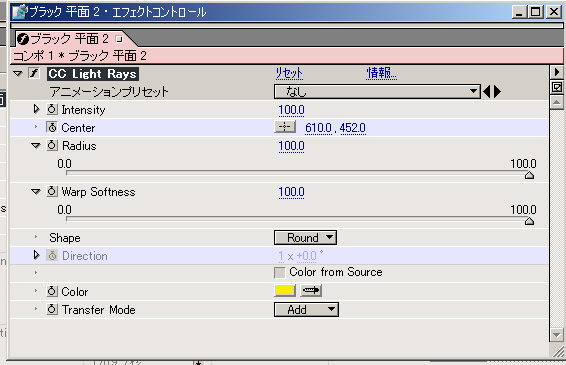Click the scrollbar up arrow
The image size is (566, 365).
pos(557,103)
